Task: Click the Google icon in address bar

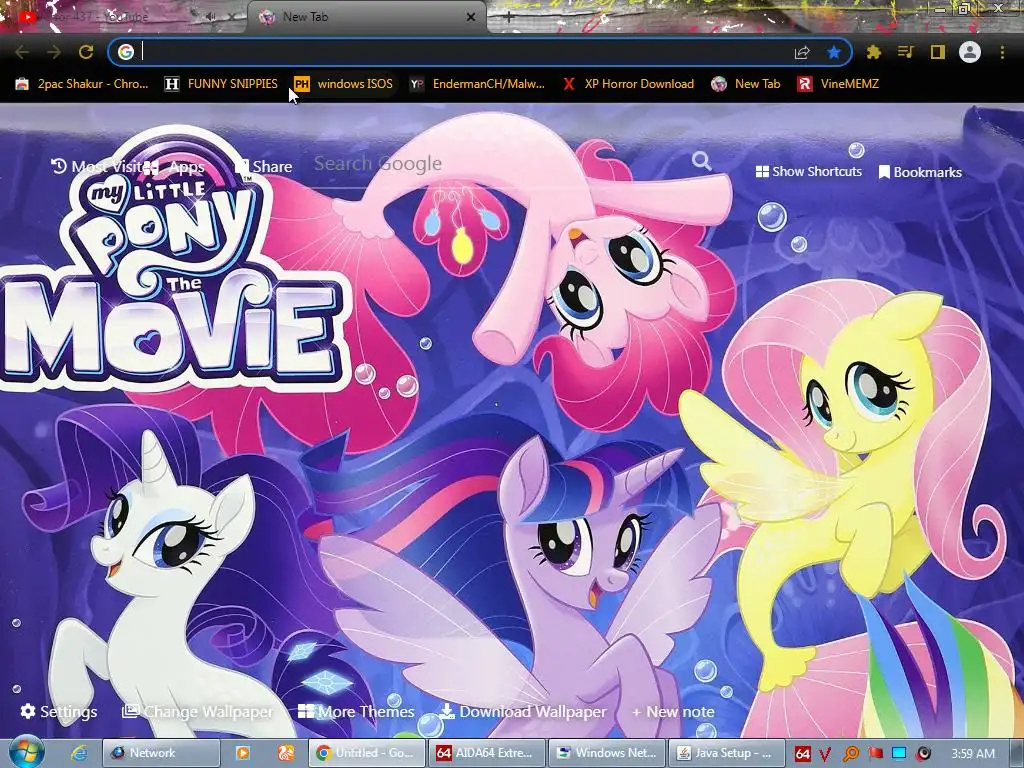Action: 126,52
